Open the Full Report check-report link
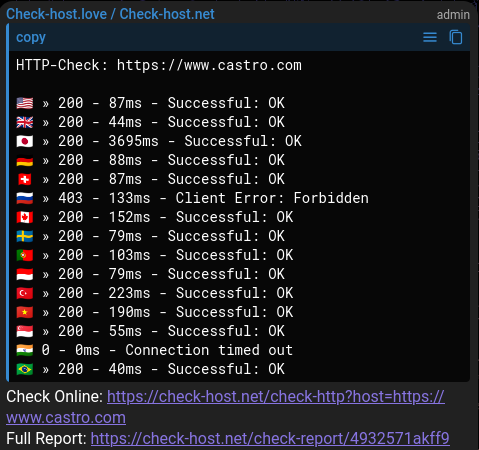 click(270, 438)
